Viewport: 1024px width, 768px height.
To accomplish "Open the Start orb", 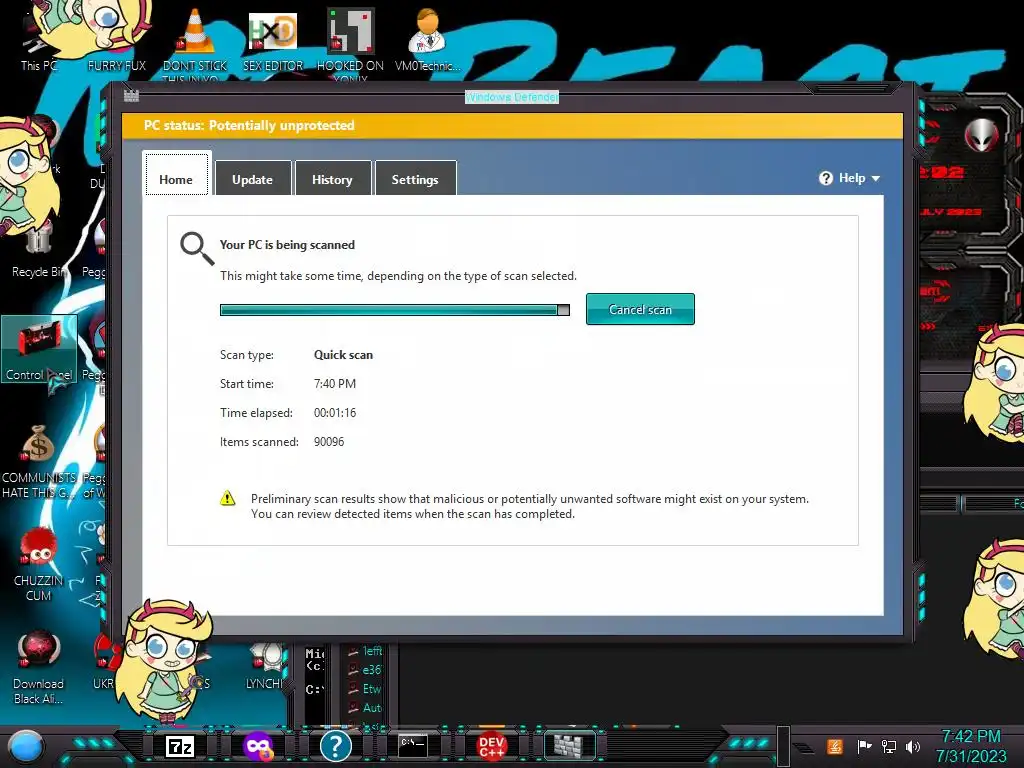I will click(x=25, y=747).
